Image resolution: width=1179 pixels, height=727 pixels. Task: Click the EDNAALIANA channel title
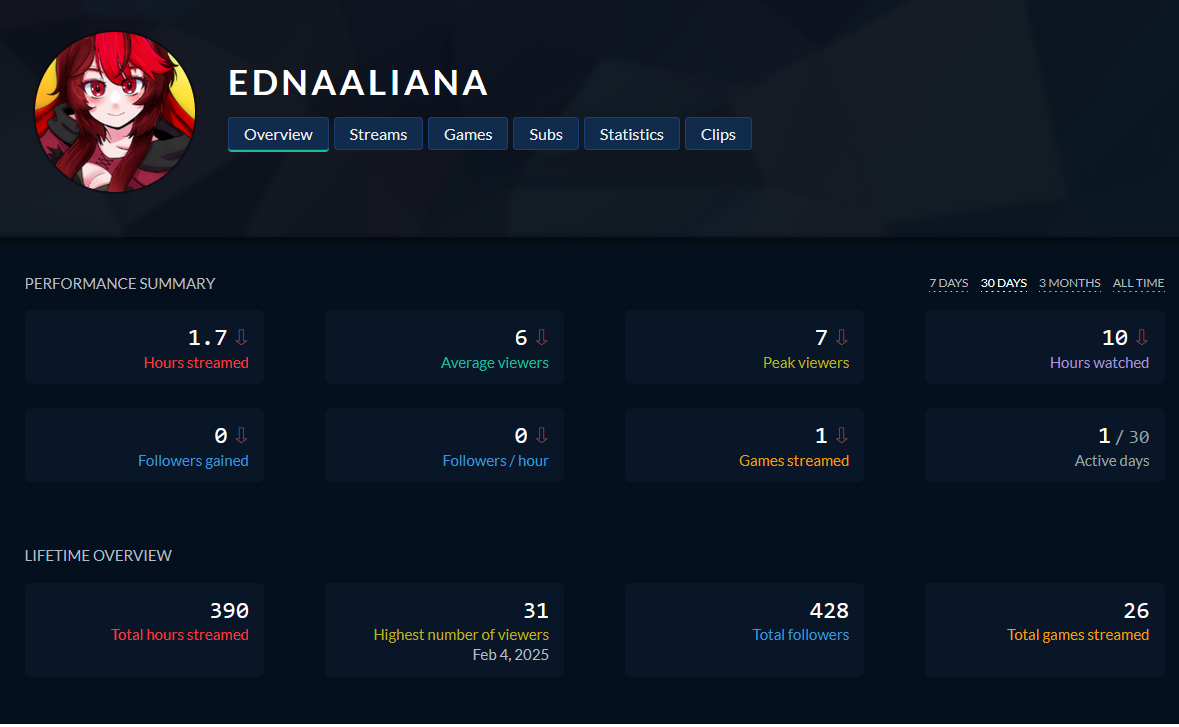(x=359, y=83)
